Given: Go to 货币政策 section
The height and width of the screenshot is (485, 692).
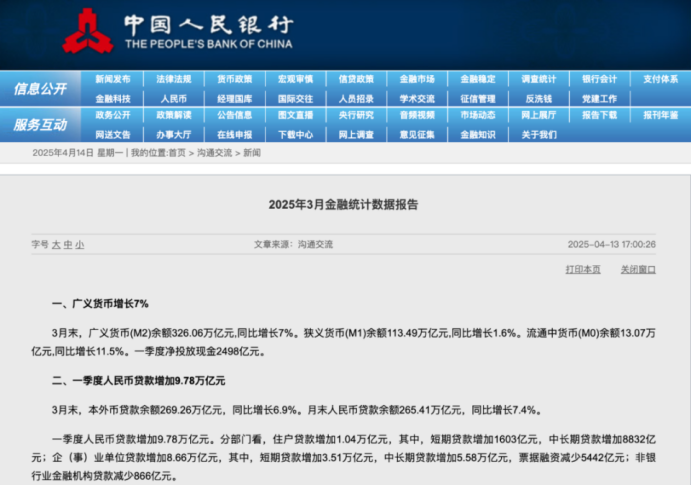Looking at the screenshot, I should (234, 79).
